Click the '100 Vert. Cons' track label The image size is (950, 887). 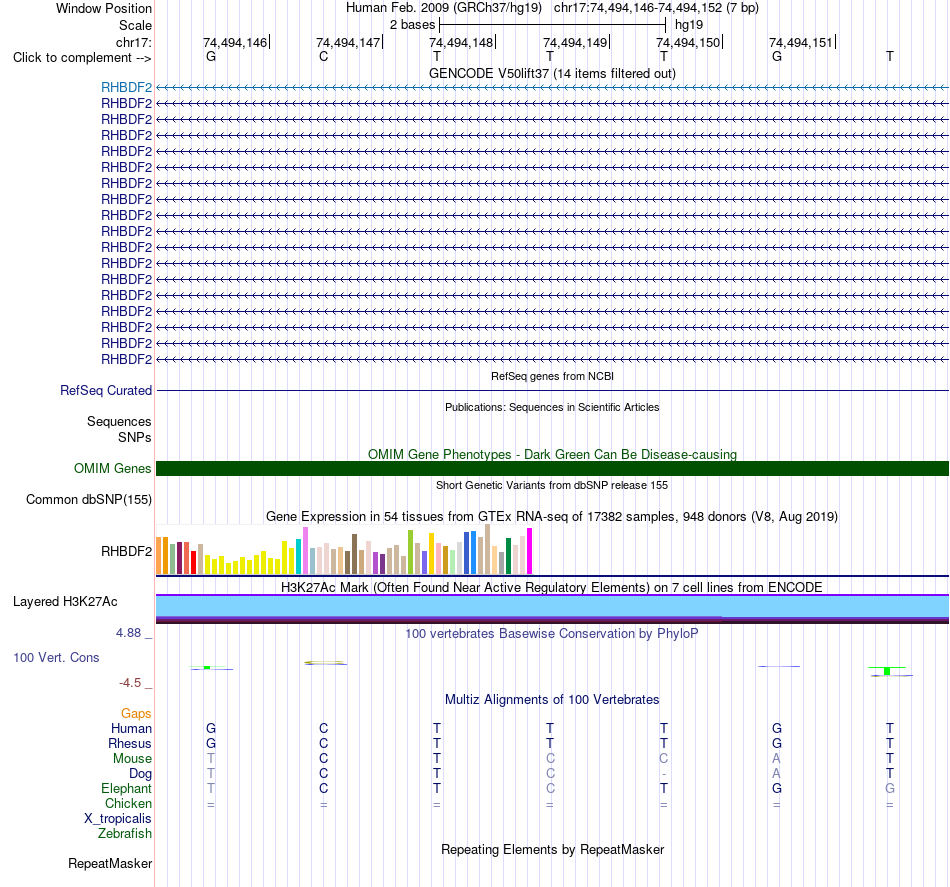pos(56,657)
